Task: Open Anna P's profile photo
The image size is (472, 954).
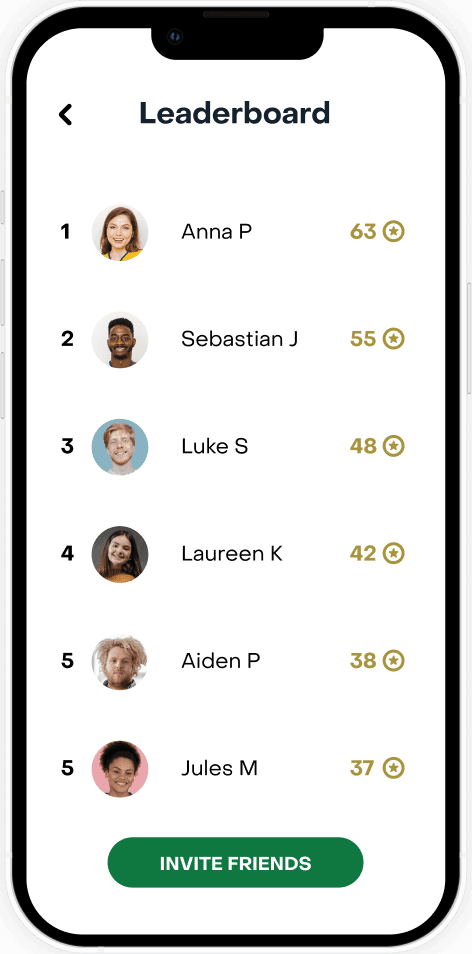Action: 120,232
